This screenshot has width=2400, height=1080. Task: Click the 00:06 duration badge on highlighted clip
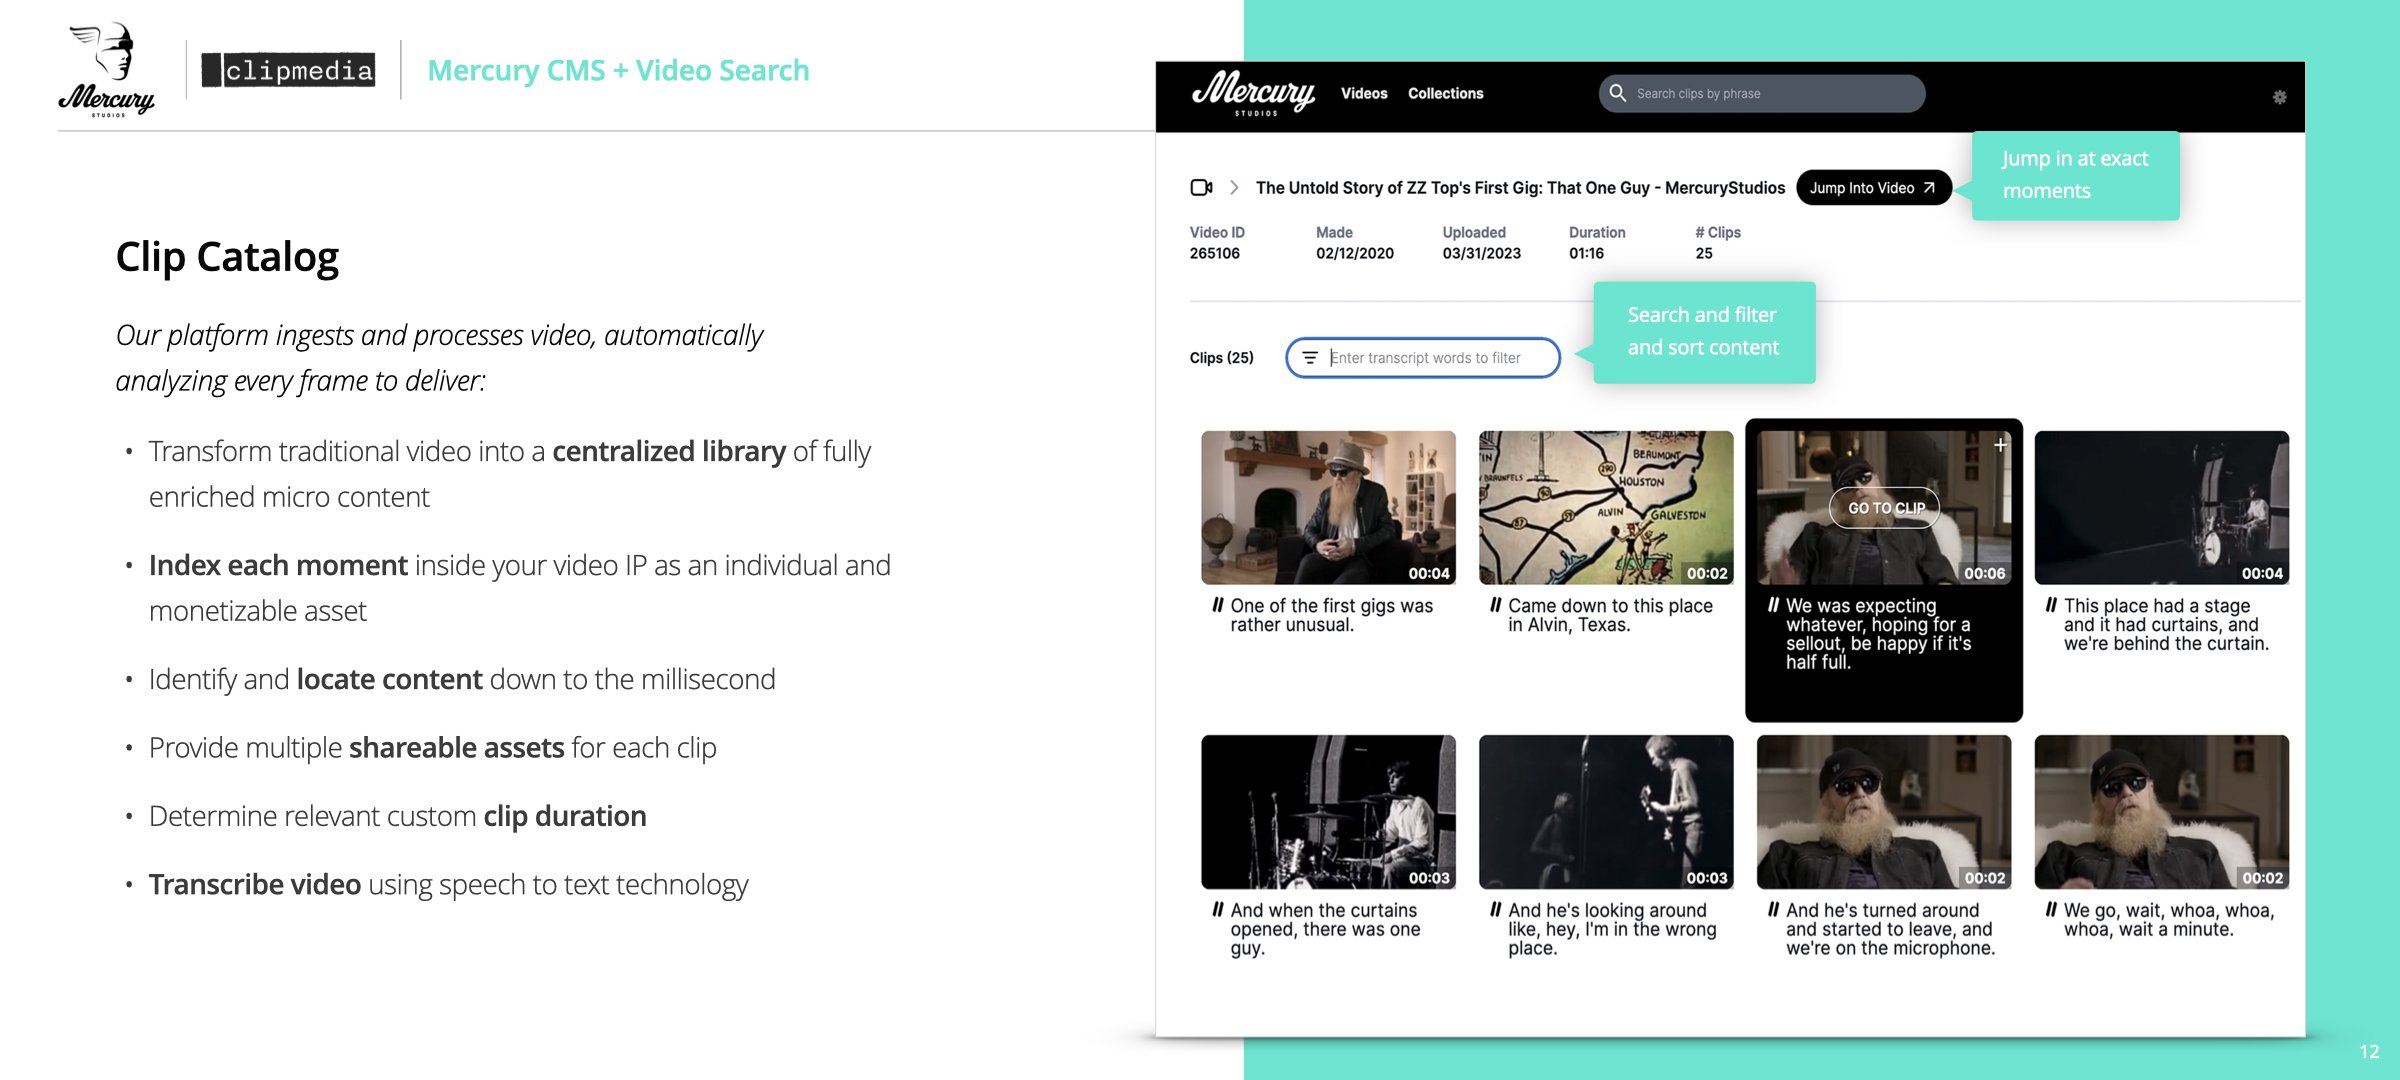[x=1984, y=574]
